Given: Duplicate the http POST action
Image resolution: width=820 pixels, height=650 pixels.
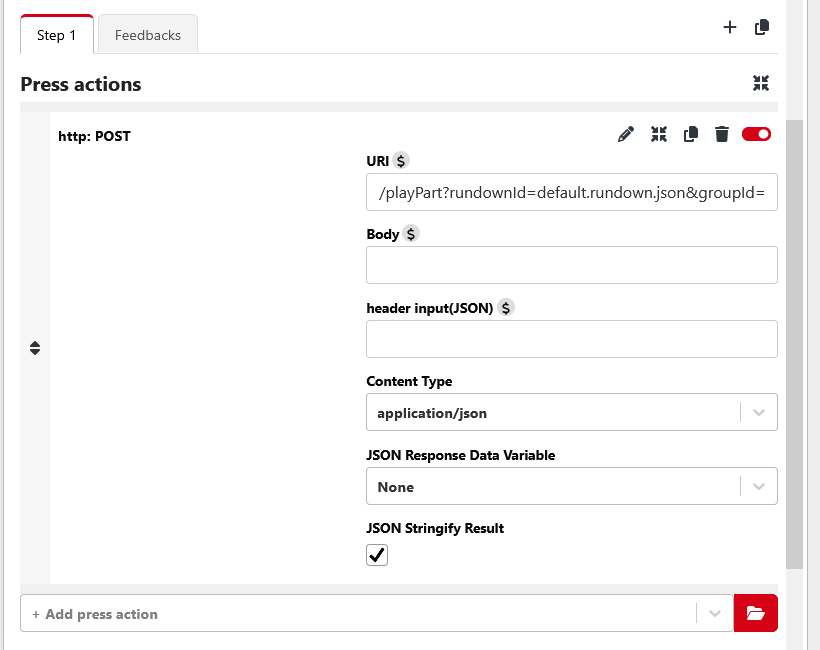Looking at the screenshot, I should [691, 134].
